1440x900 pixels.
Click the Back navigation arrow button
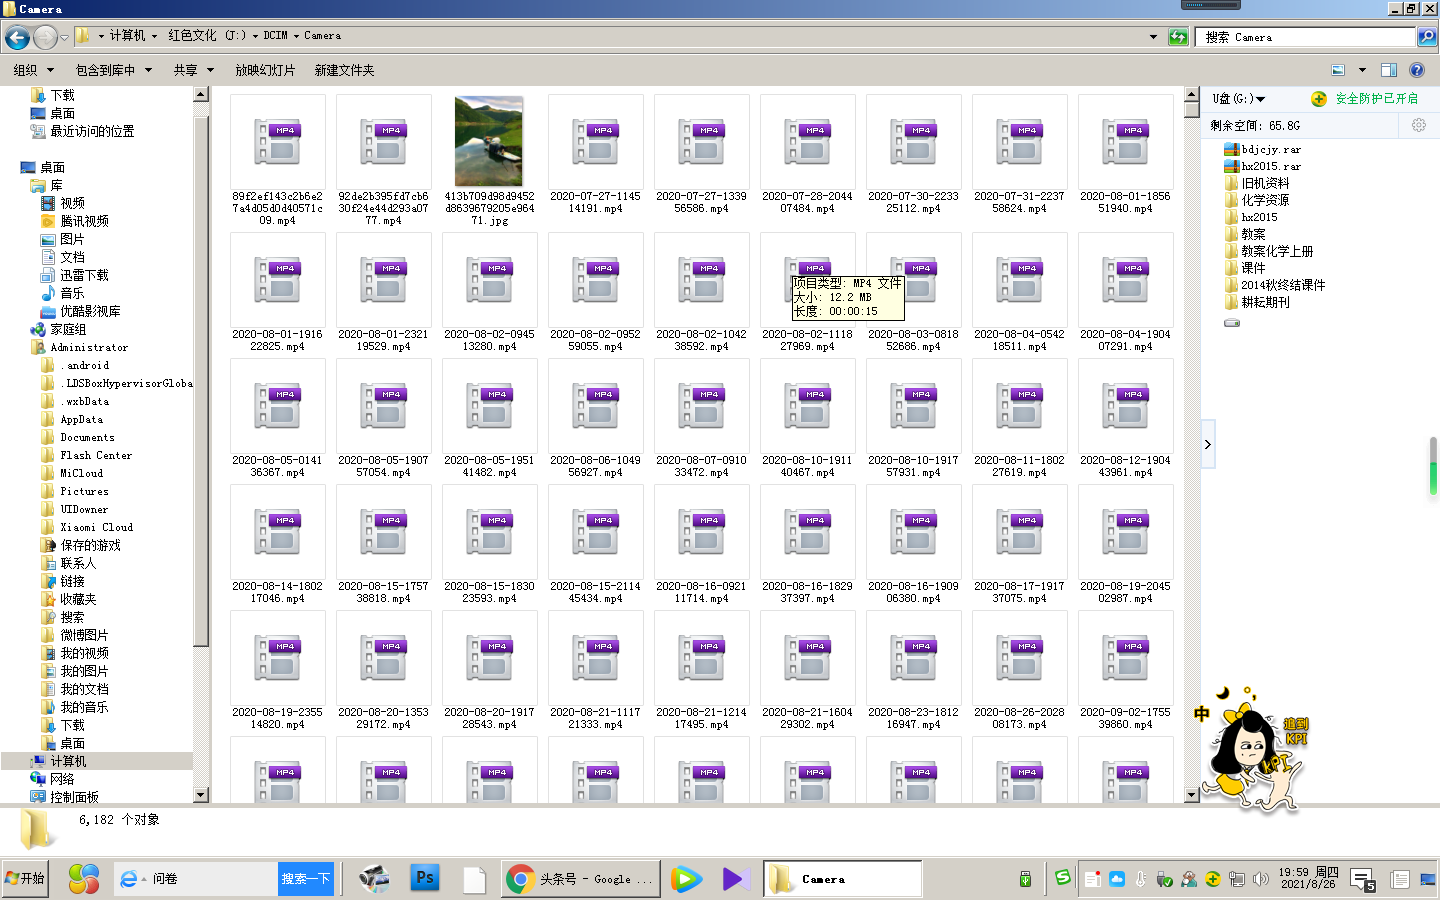click(17, 38)
